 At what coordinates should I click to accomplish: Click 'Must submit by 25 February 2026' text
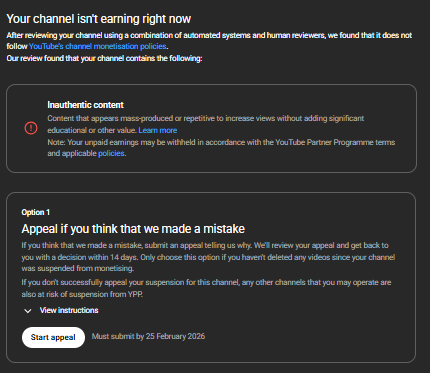pos(148,336)
